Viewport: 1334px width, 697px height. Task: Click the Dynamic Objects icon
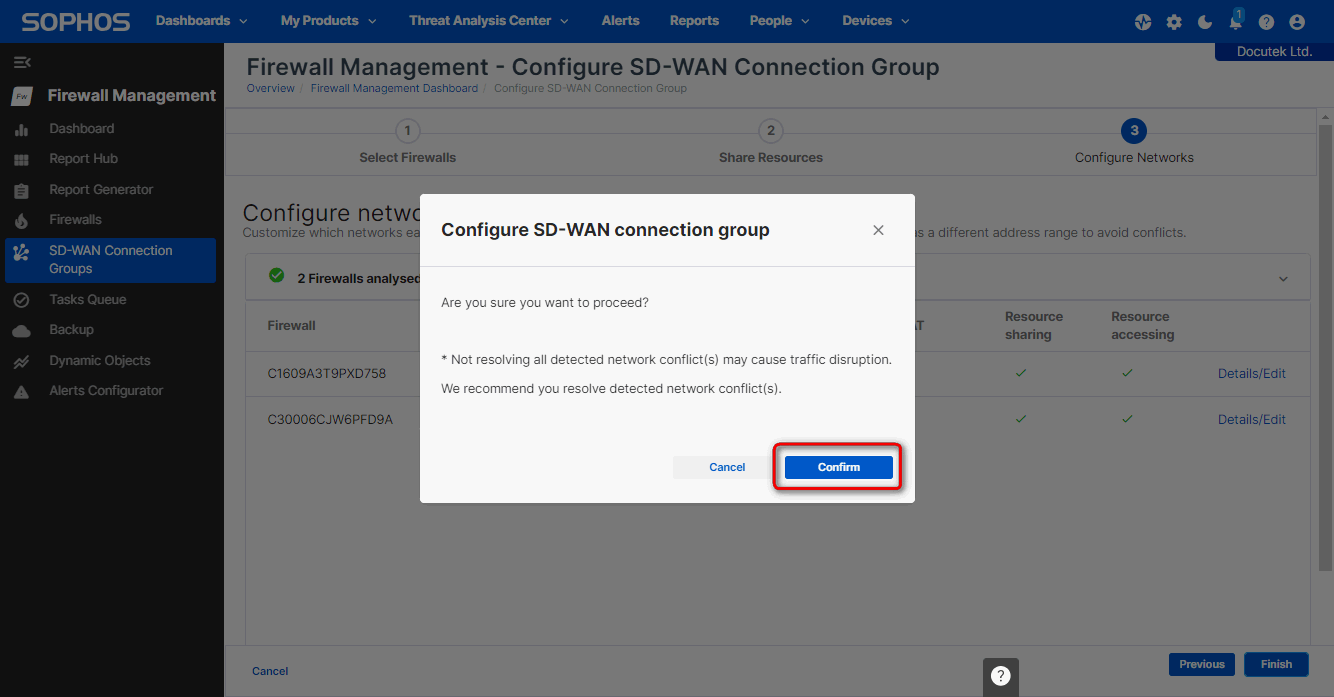pos(21,361)
